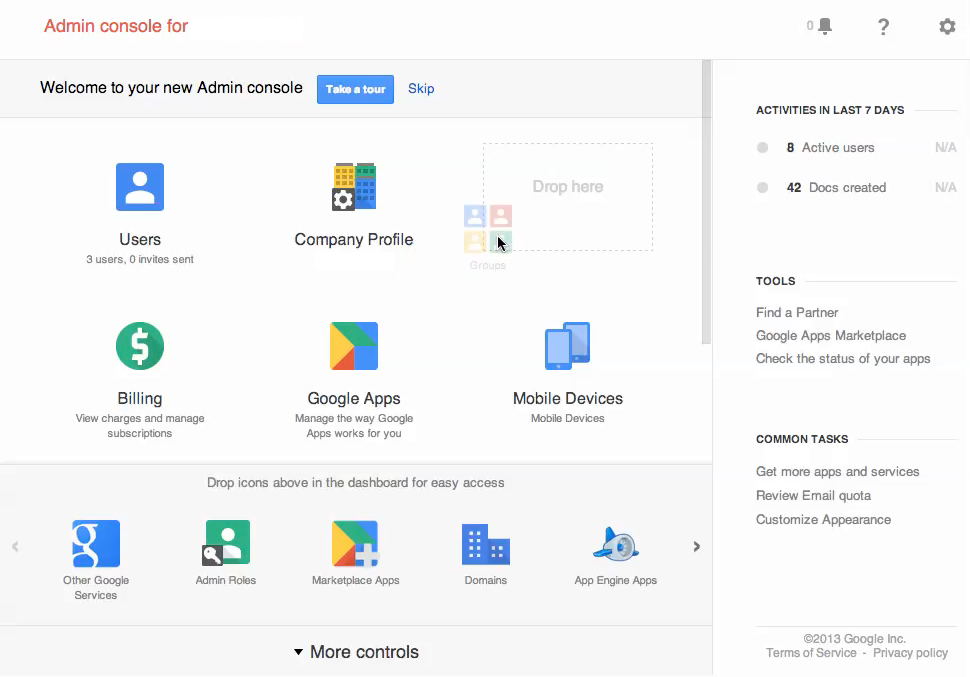Open the settings gear icon

pos(947,27)
